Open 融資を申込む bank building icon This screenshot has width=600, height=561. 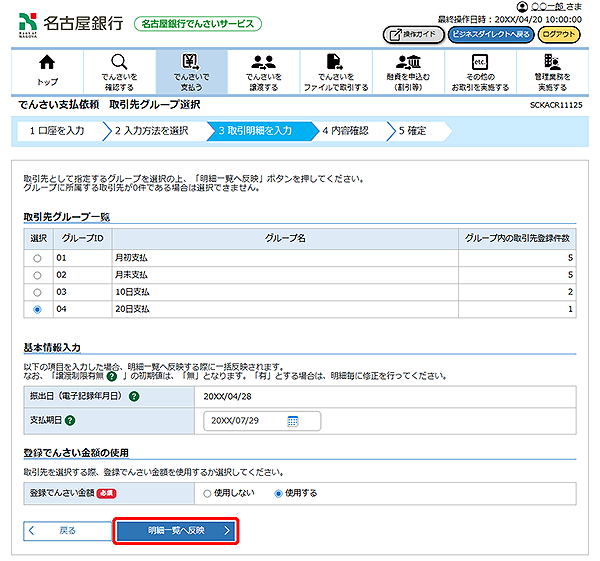407,63
